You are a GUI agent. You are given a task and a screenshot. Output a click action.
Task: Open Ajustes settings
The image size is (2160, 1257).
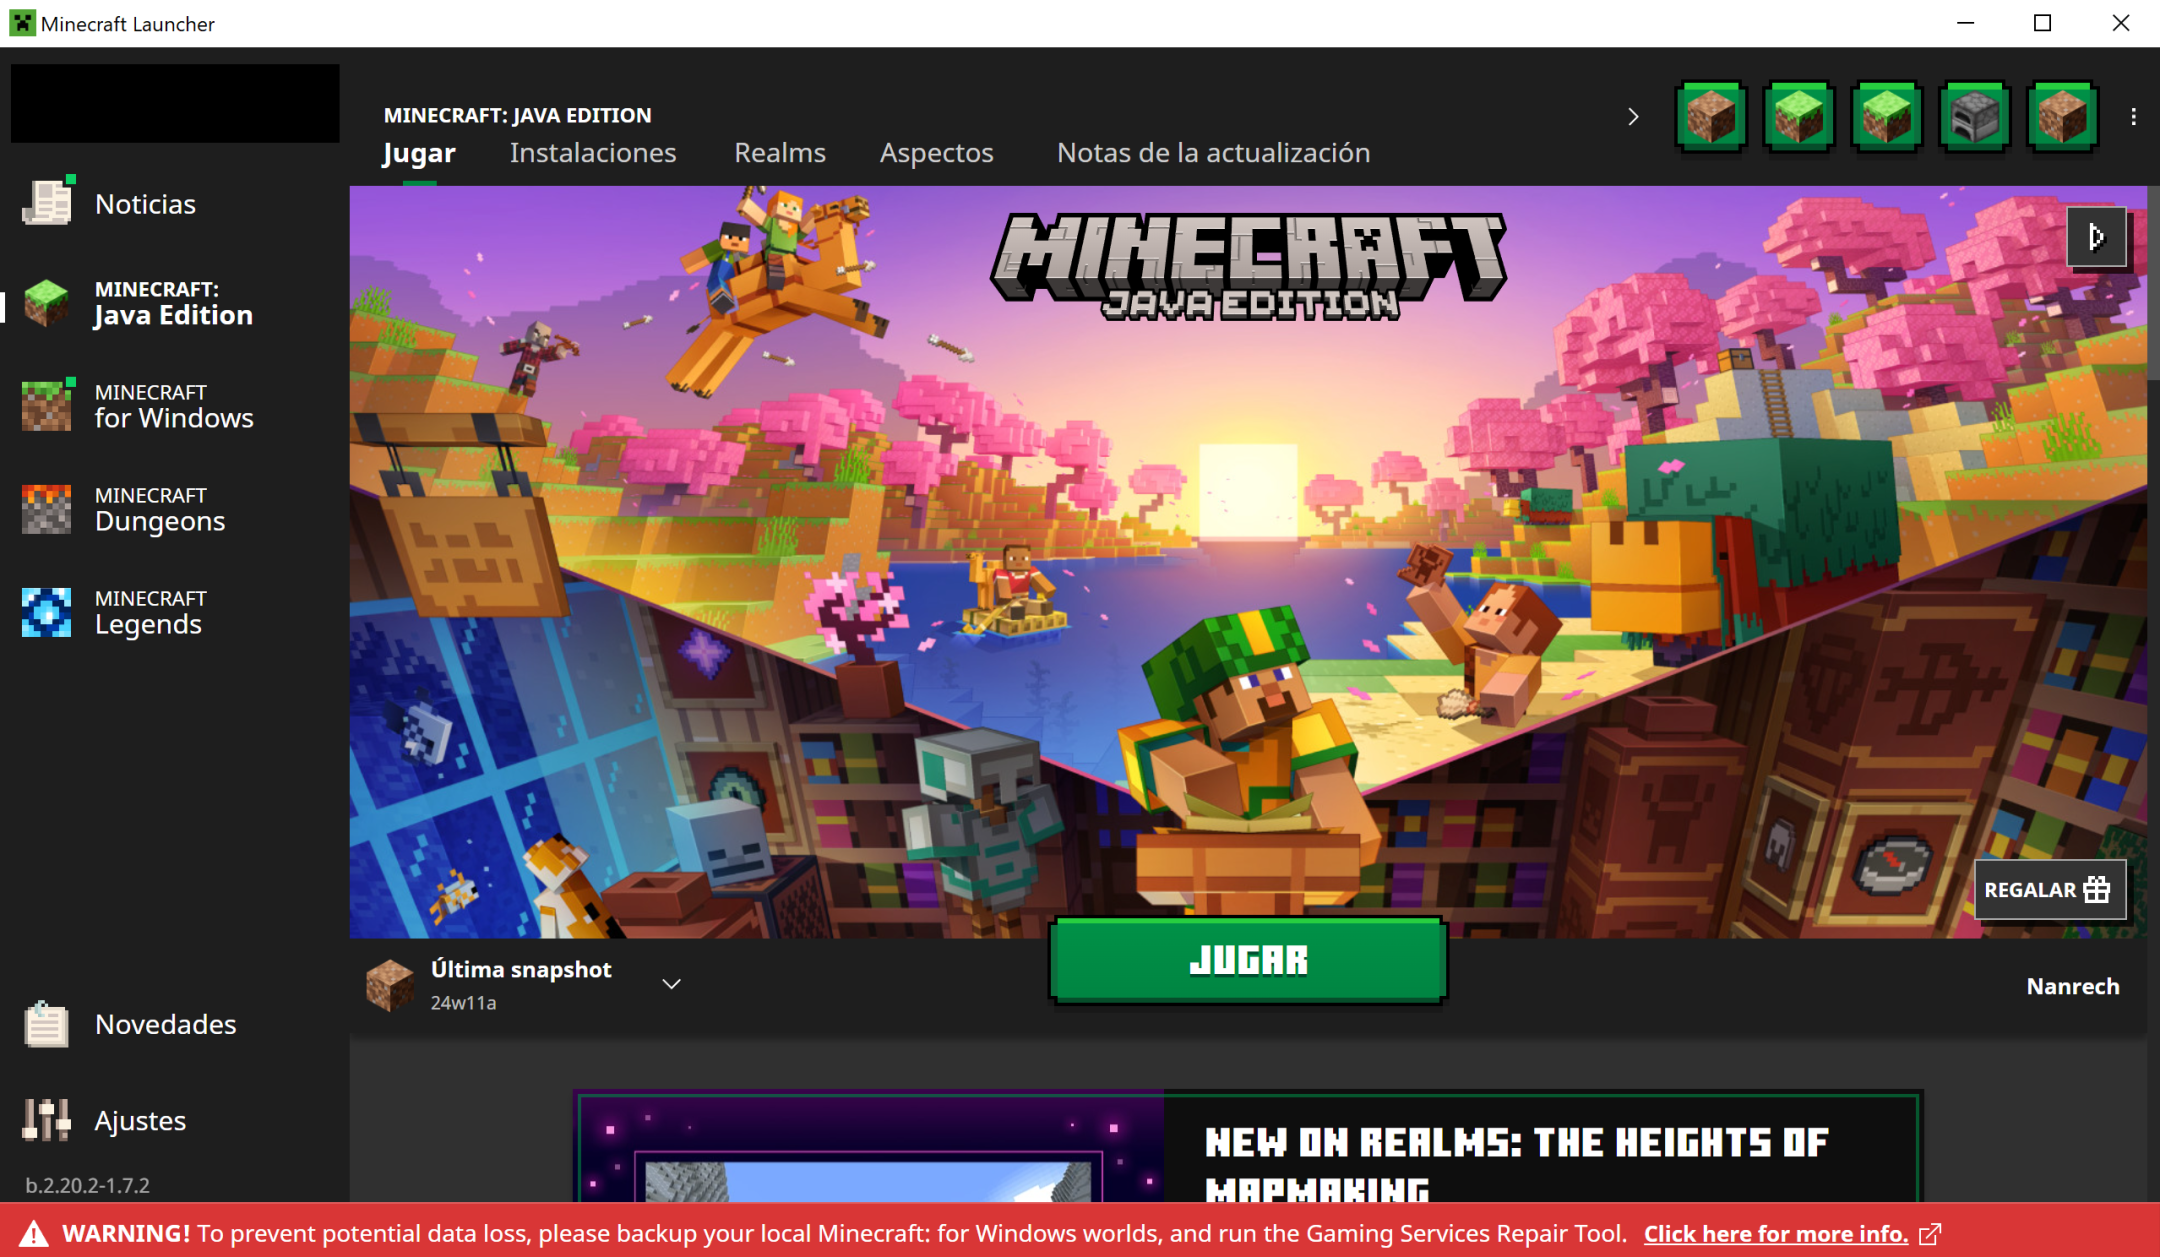(x=139, y=1120)
